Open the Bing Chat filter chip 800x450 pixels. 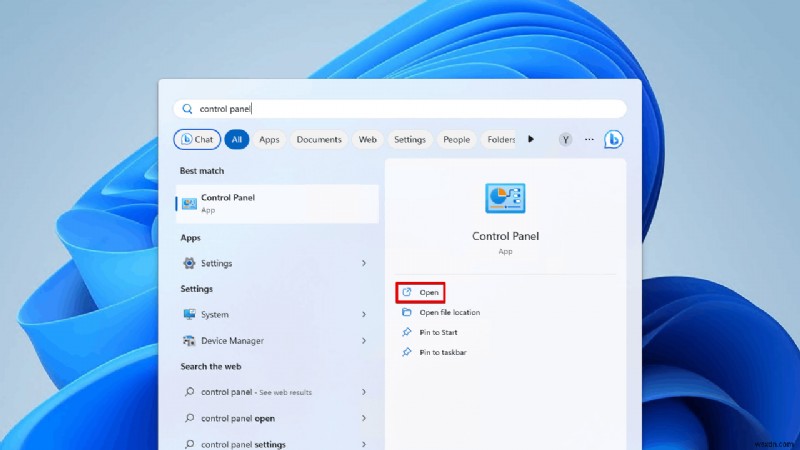(x=197, y=139)
